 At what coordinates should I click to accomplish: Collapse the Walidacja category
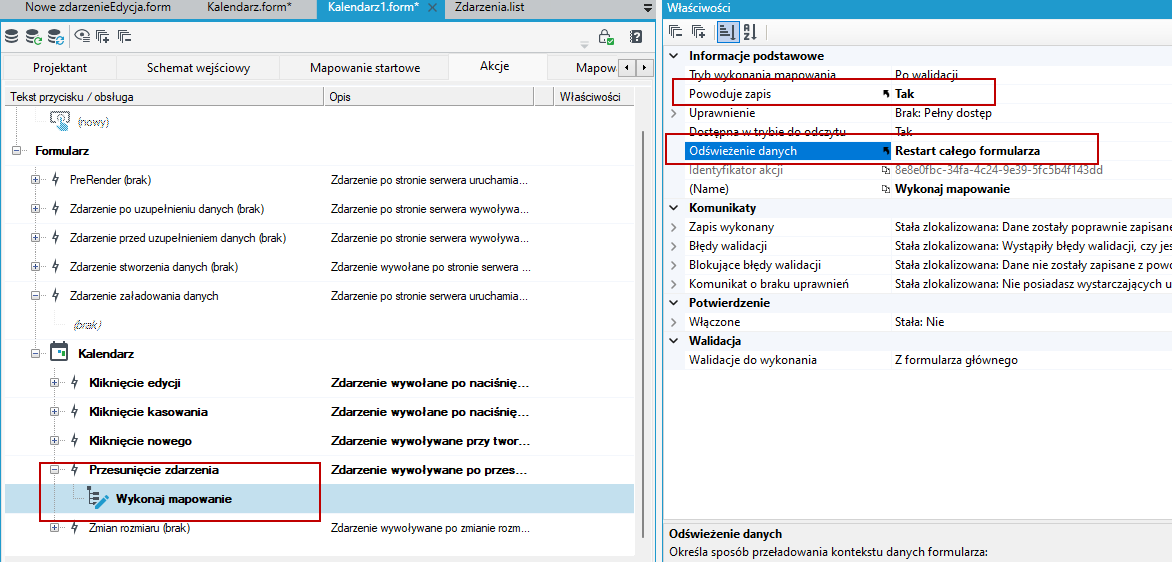(674, 341)
